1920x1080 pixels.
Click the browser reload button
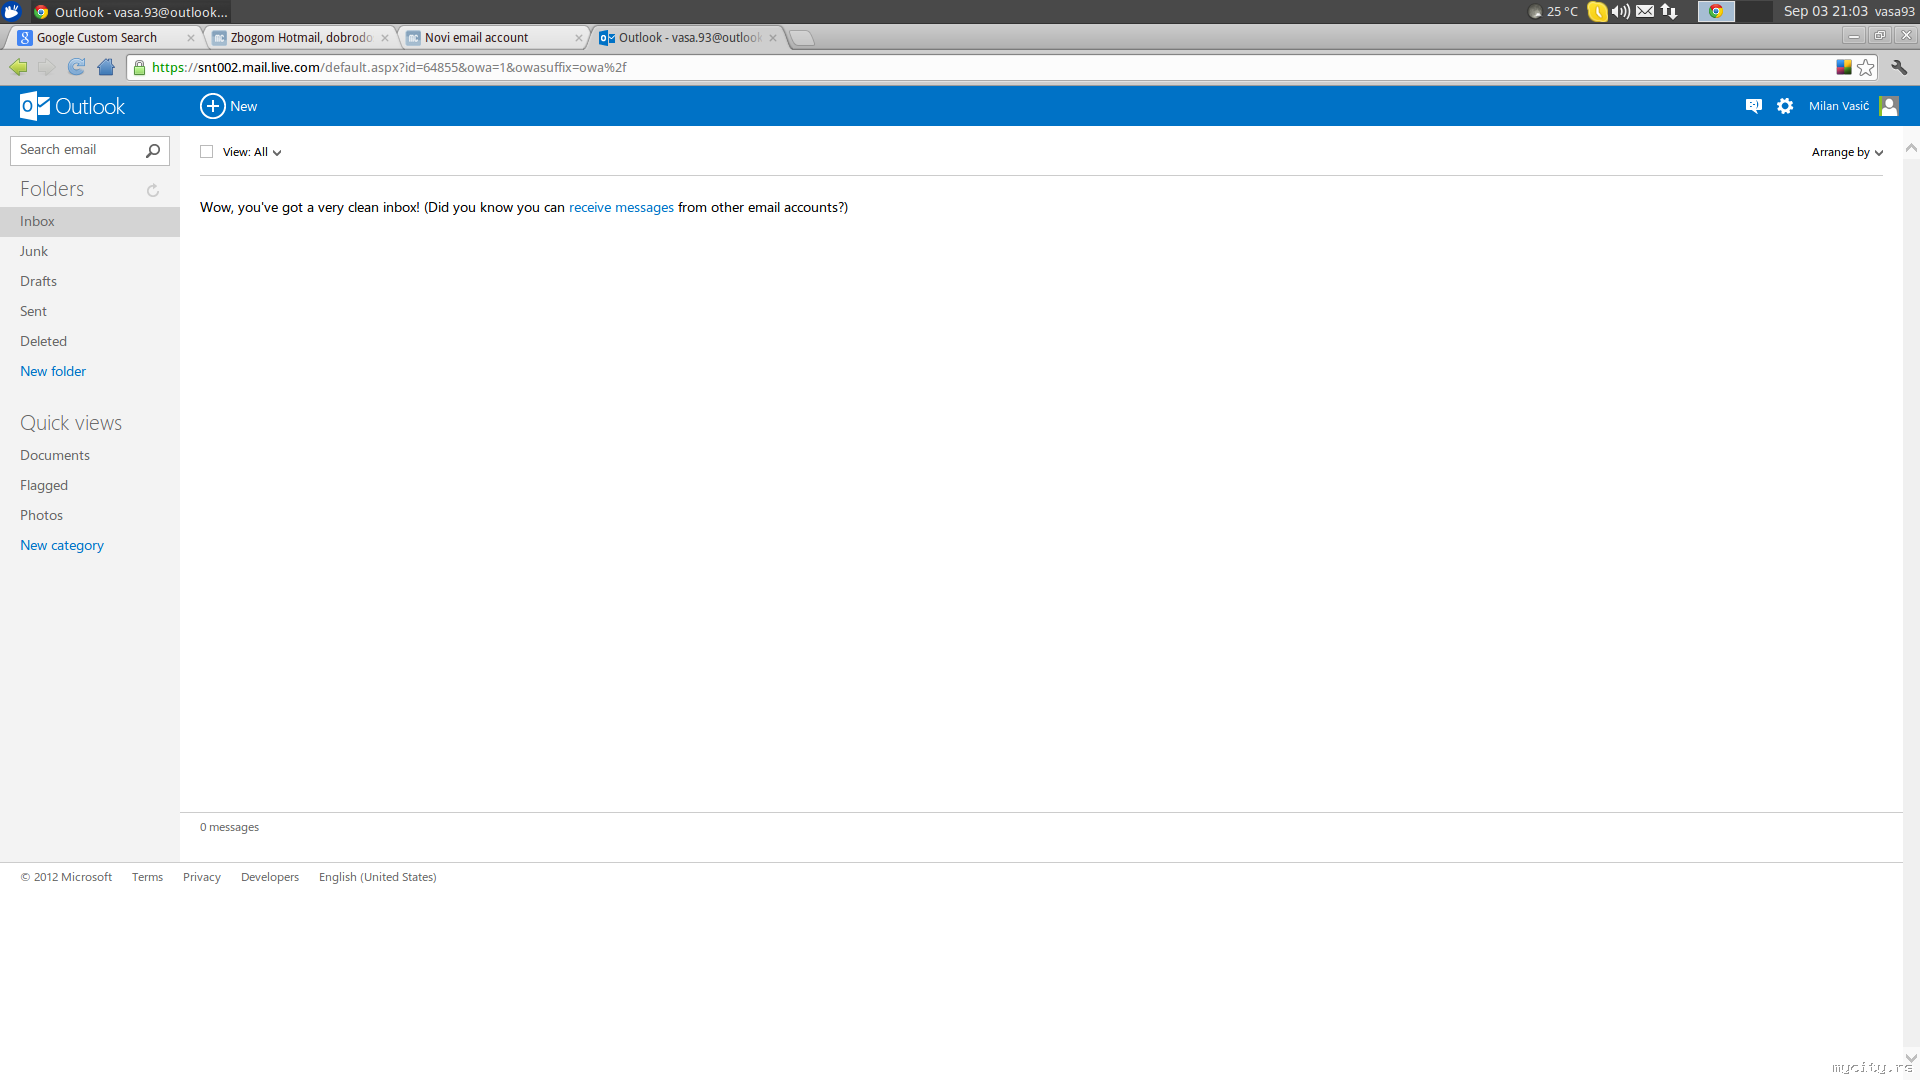point(76,67)
